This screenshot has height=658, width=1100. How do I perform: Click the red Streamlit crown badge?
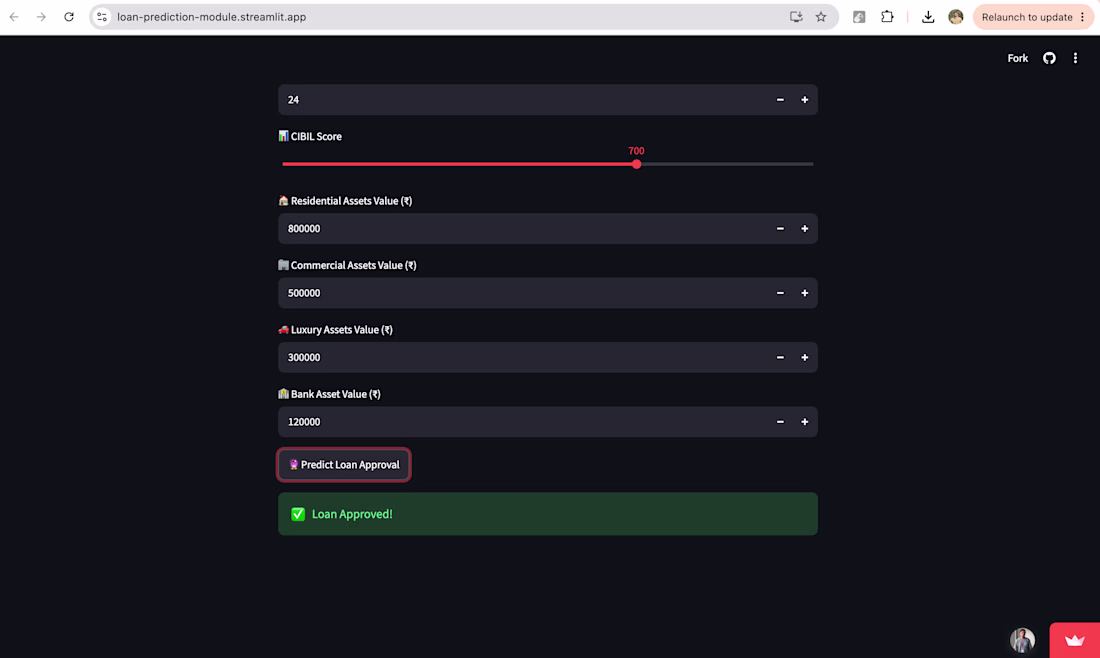(1074, 640)
